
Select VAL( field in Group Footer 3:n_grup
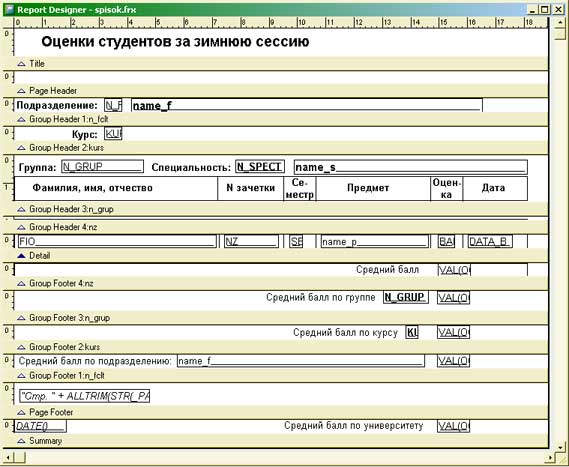454,298
